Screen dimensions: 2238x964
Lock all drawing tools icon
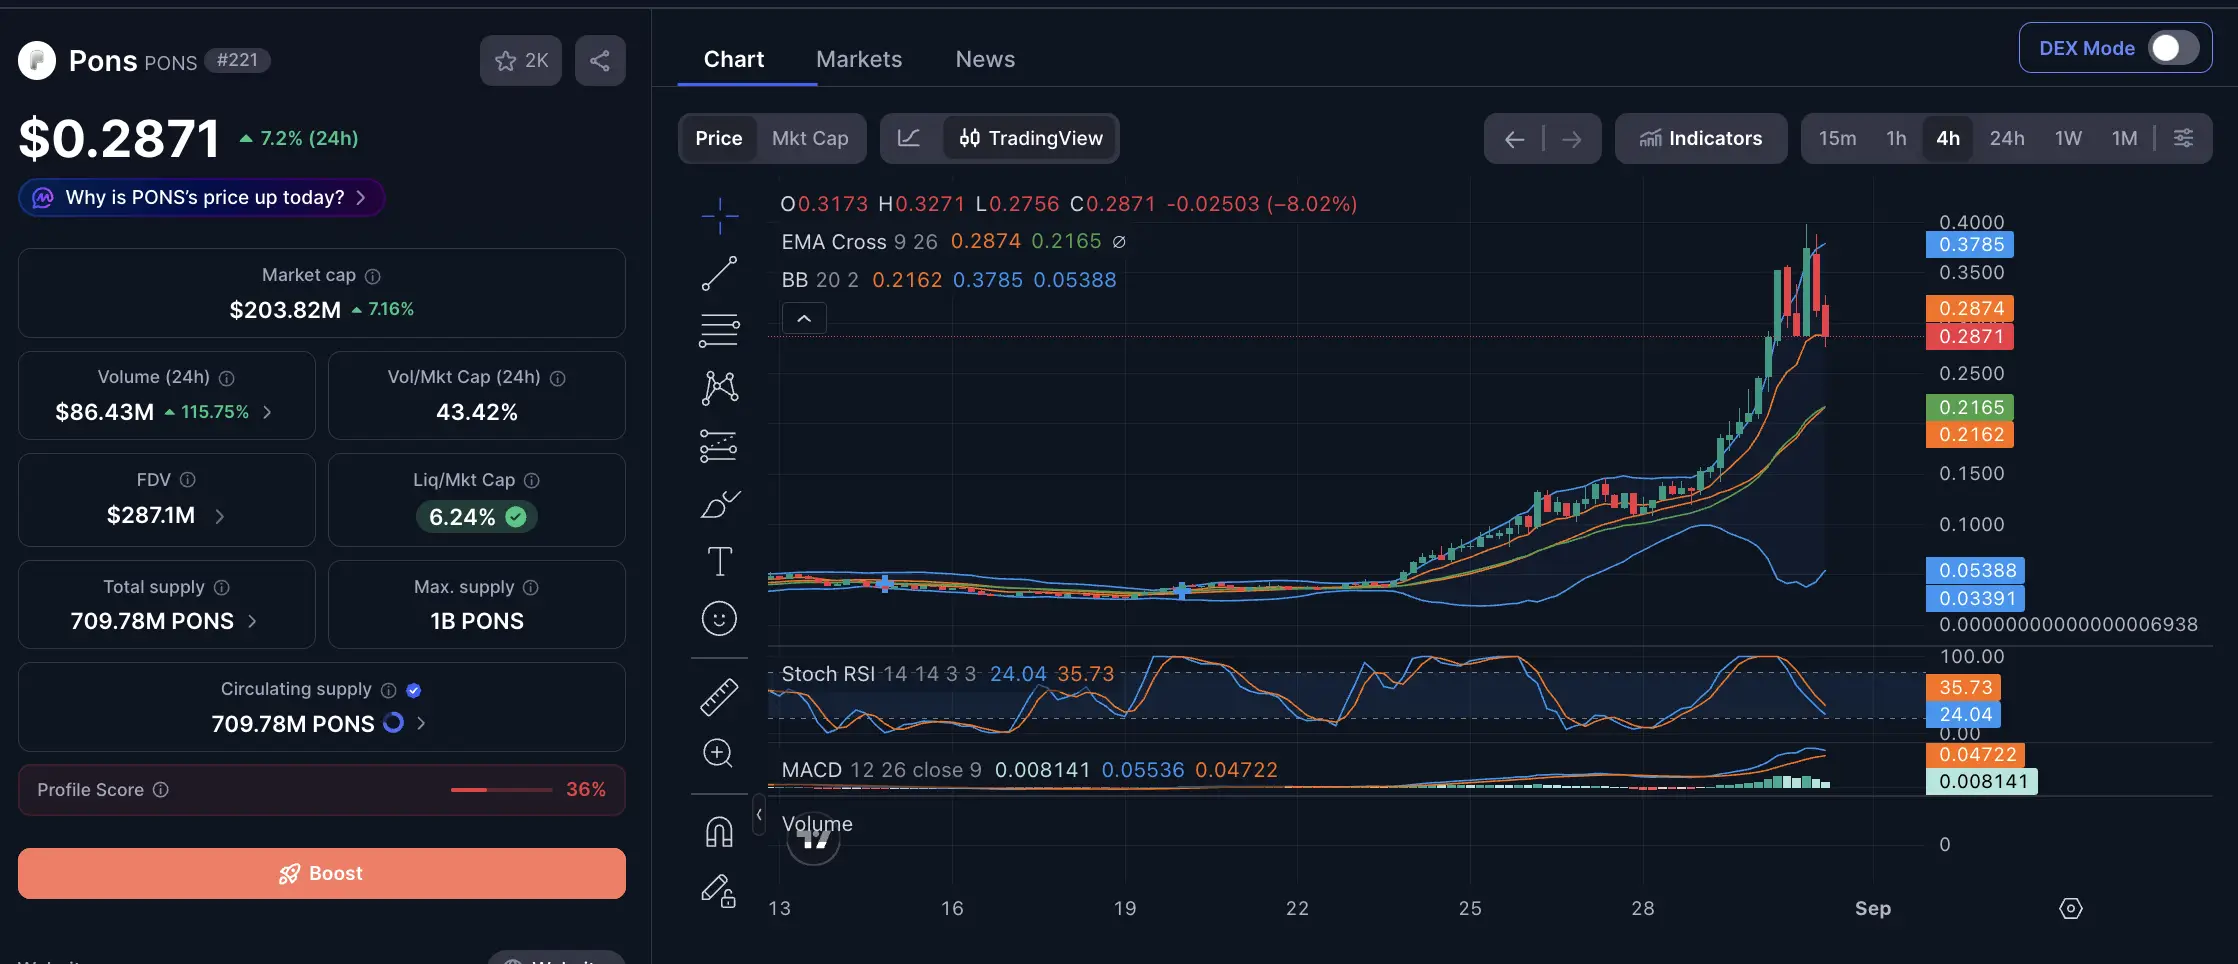(x=719, y=890)
